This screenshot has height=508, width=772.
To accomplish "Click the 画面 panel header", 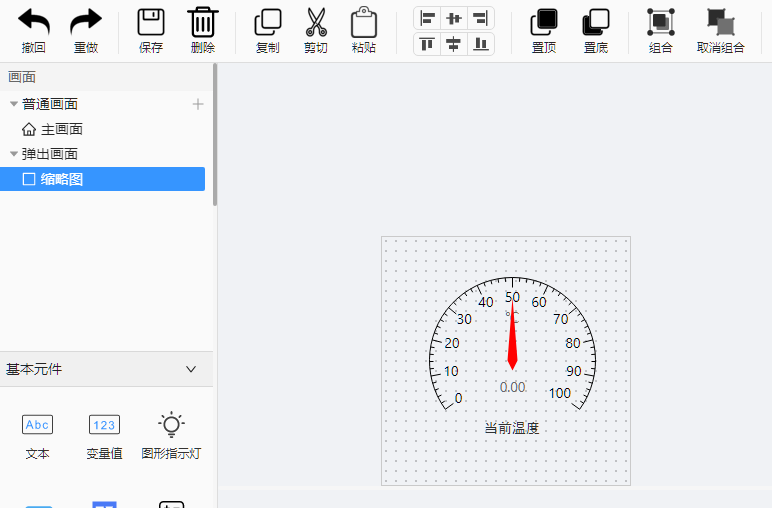I will point(106,77).
